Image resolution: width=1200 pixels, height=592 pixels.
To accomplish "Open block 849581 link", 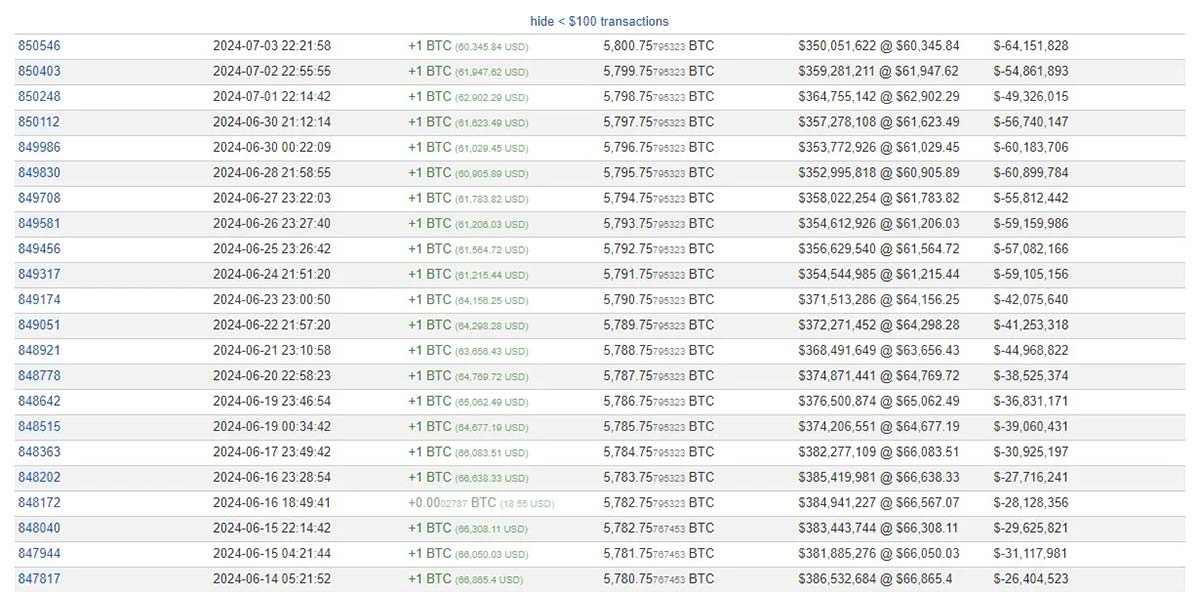I will tap(39, 223).
